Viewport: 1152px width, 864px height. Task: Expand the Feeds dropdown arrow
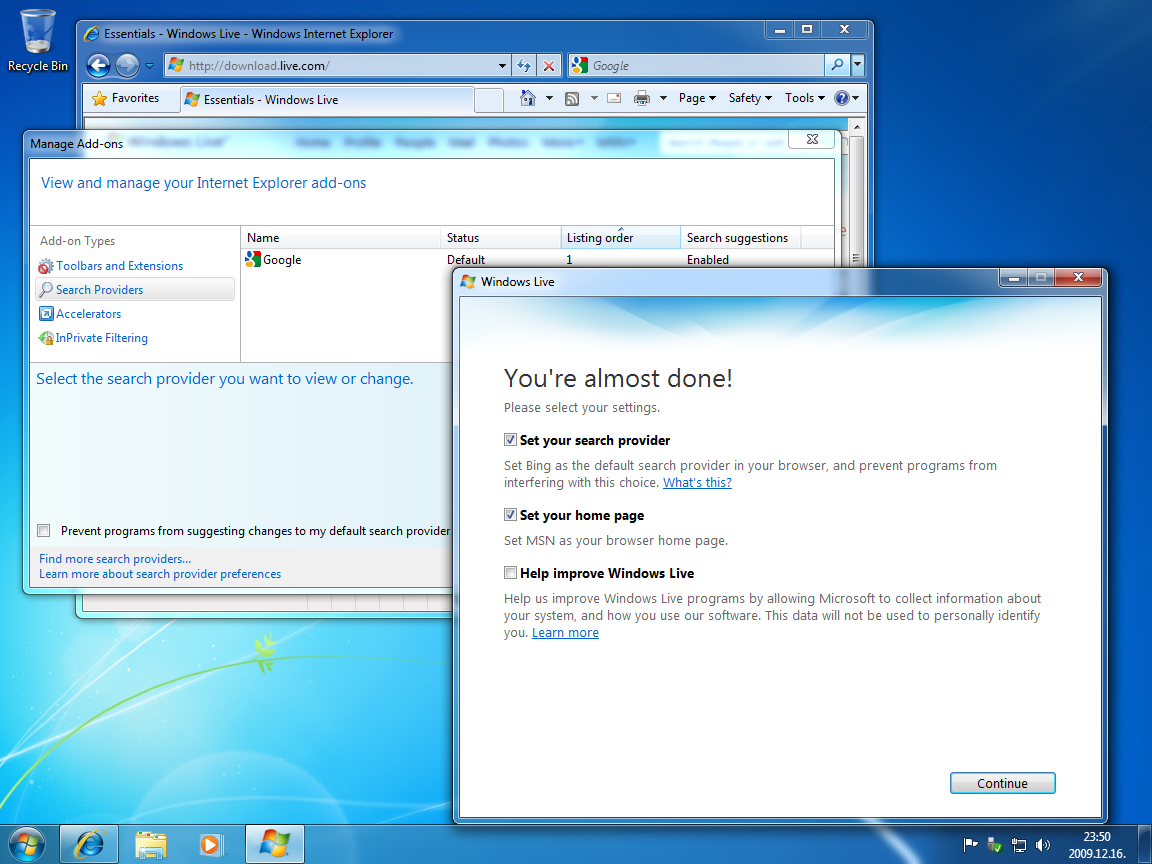point(594,98)
